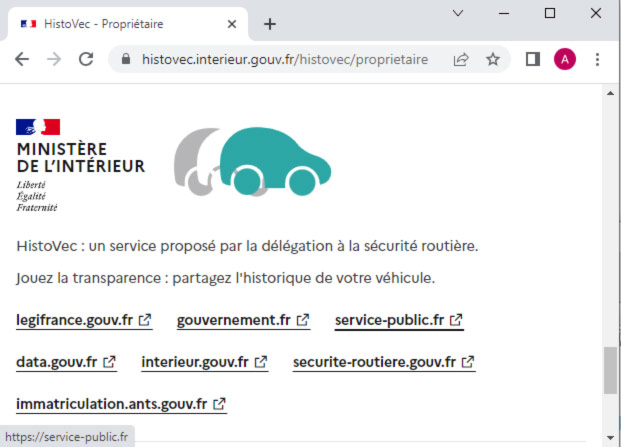Click the HistoVec teal car logo

point(253,162)
